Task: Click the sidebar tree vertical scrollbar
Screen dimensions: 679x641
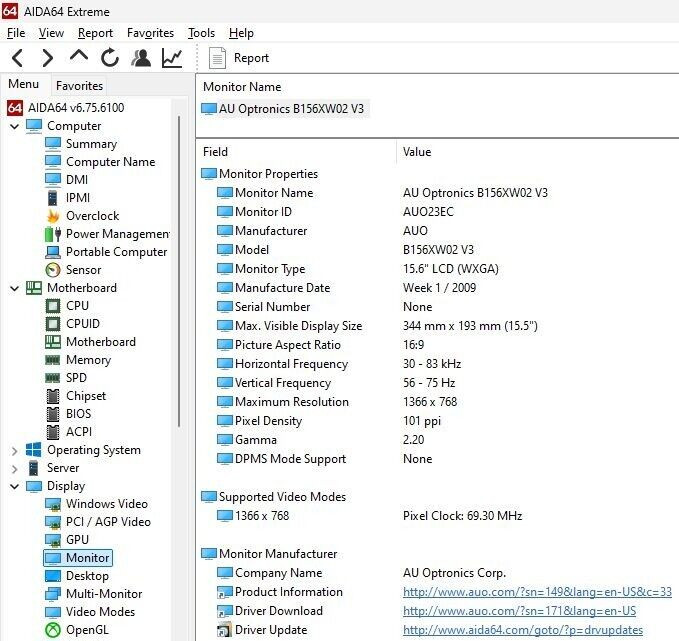Action: tap(178, 271)
